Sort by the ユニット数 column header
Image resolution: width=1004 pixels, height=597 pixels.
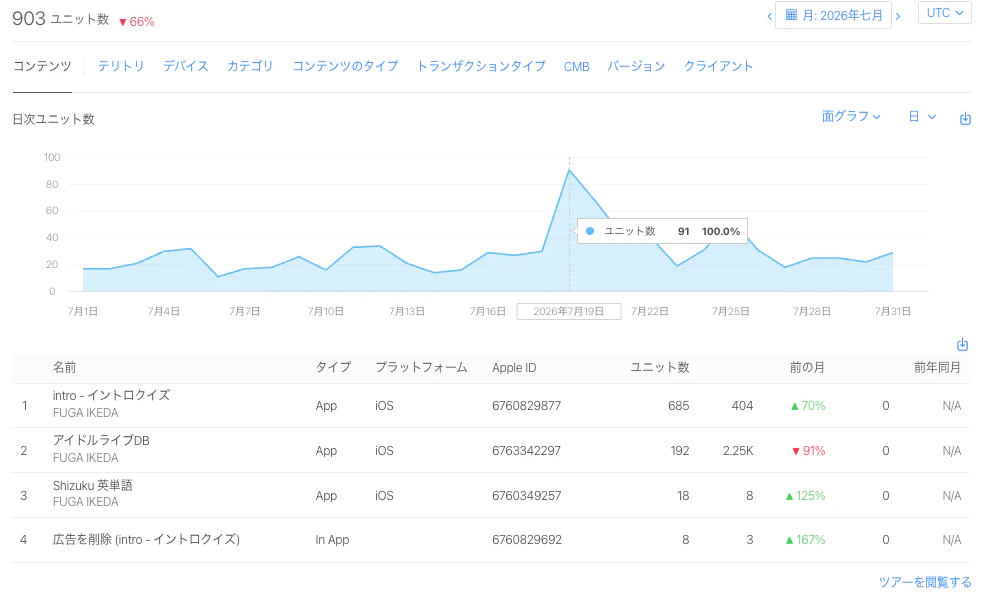pyautogui.click(x=660, y=368)
